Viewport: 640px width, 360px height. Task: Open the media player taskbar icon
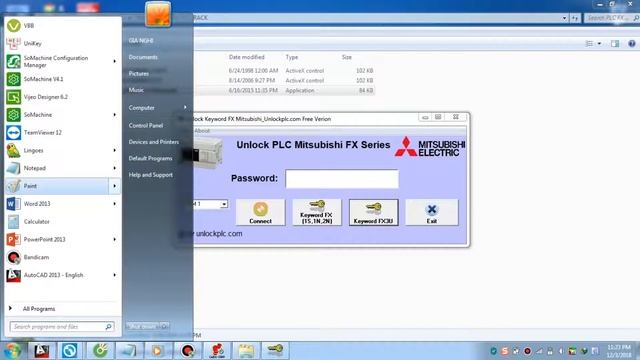tap(158, 350)
